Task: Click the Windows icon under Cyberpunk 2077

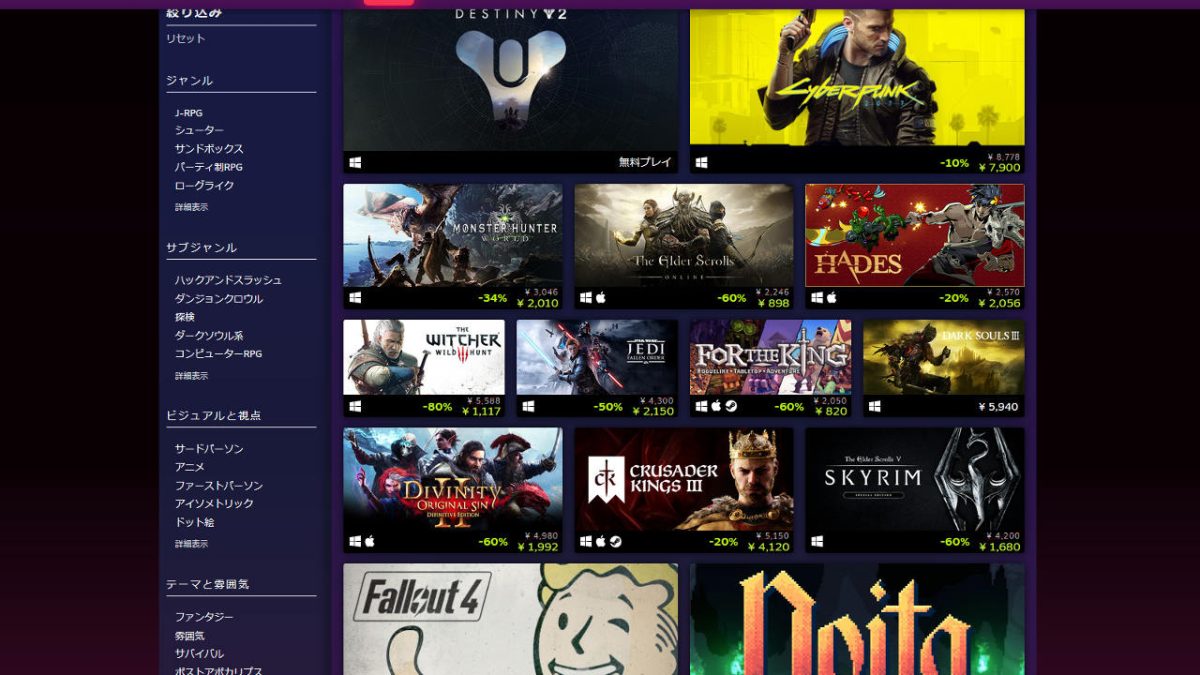Action: pyautogui.click(x=702, y=163)
